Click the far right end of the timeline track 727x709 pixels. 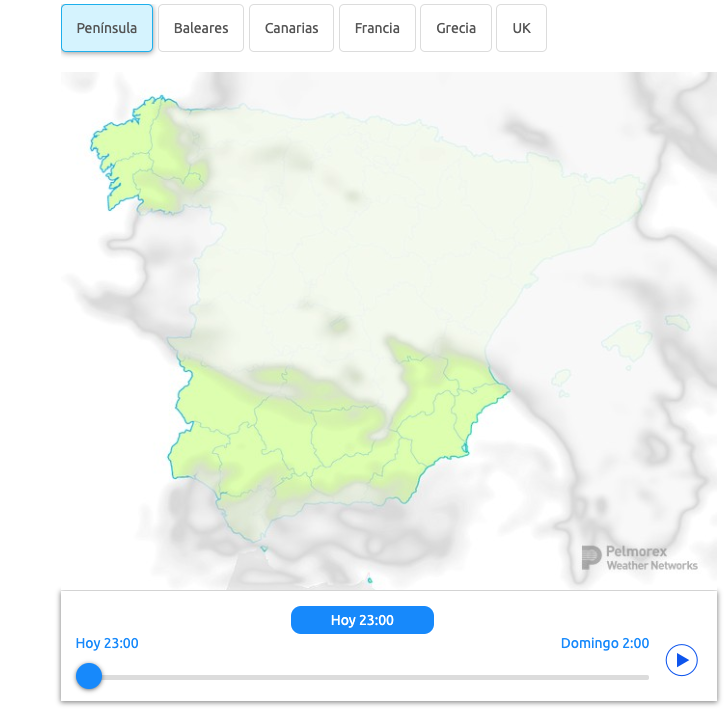pyautogui.click(x=646, y=677)
